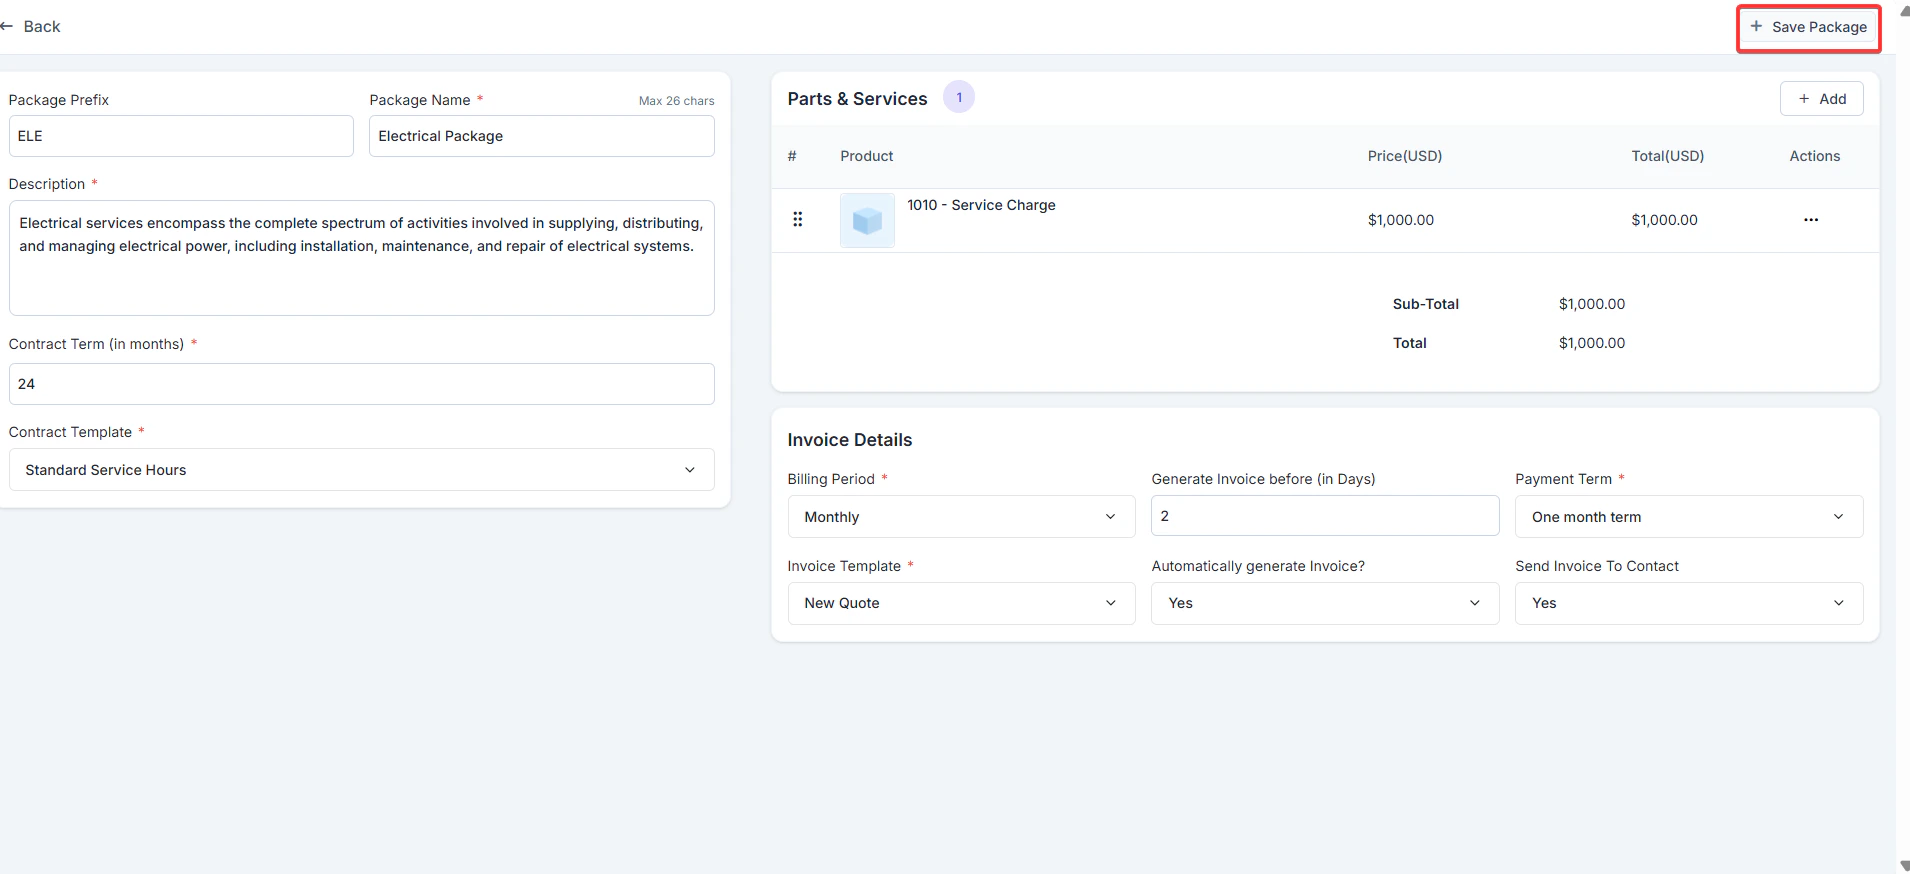Screen dimensions: 1910x874
Task: Click the Package Prefix field containing ELE
Action: coord(181,136)
